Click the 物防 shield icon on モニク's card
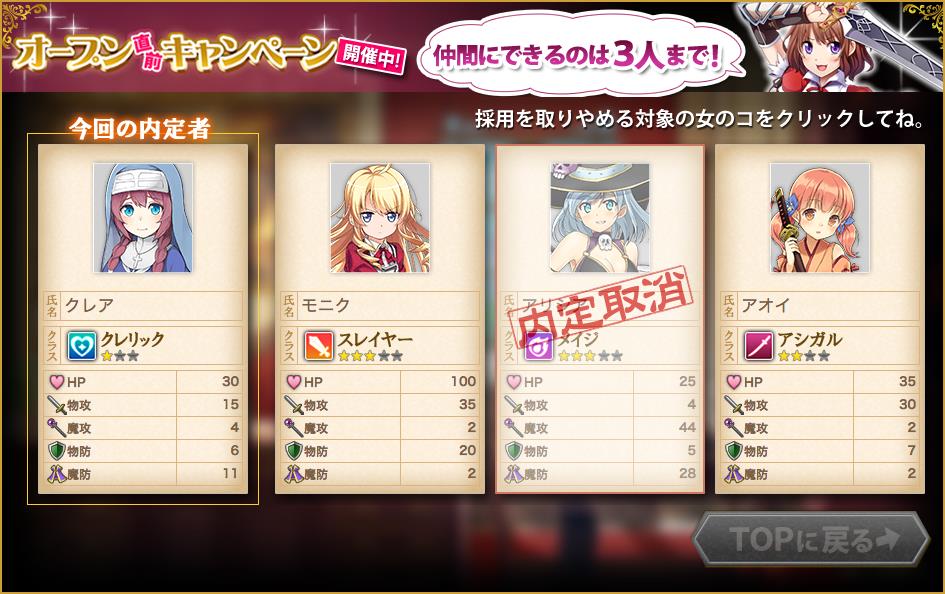Screen dimensions: 945x594 tap(294, 451)
